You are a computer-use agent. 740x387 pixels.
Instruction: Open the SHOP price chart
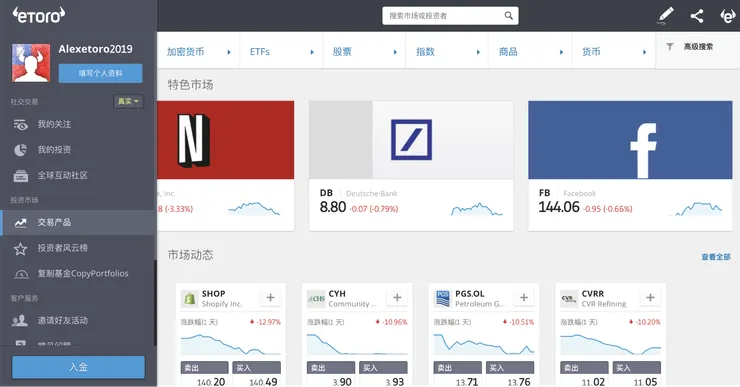pos(231,344)
